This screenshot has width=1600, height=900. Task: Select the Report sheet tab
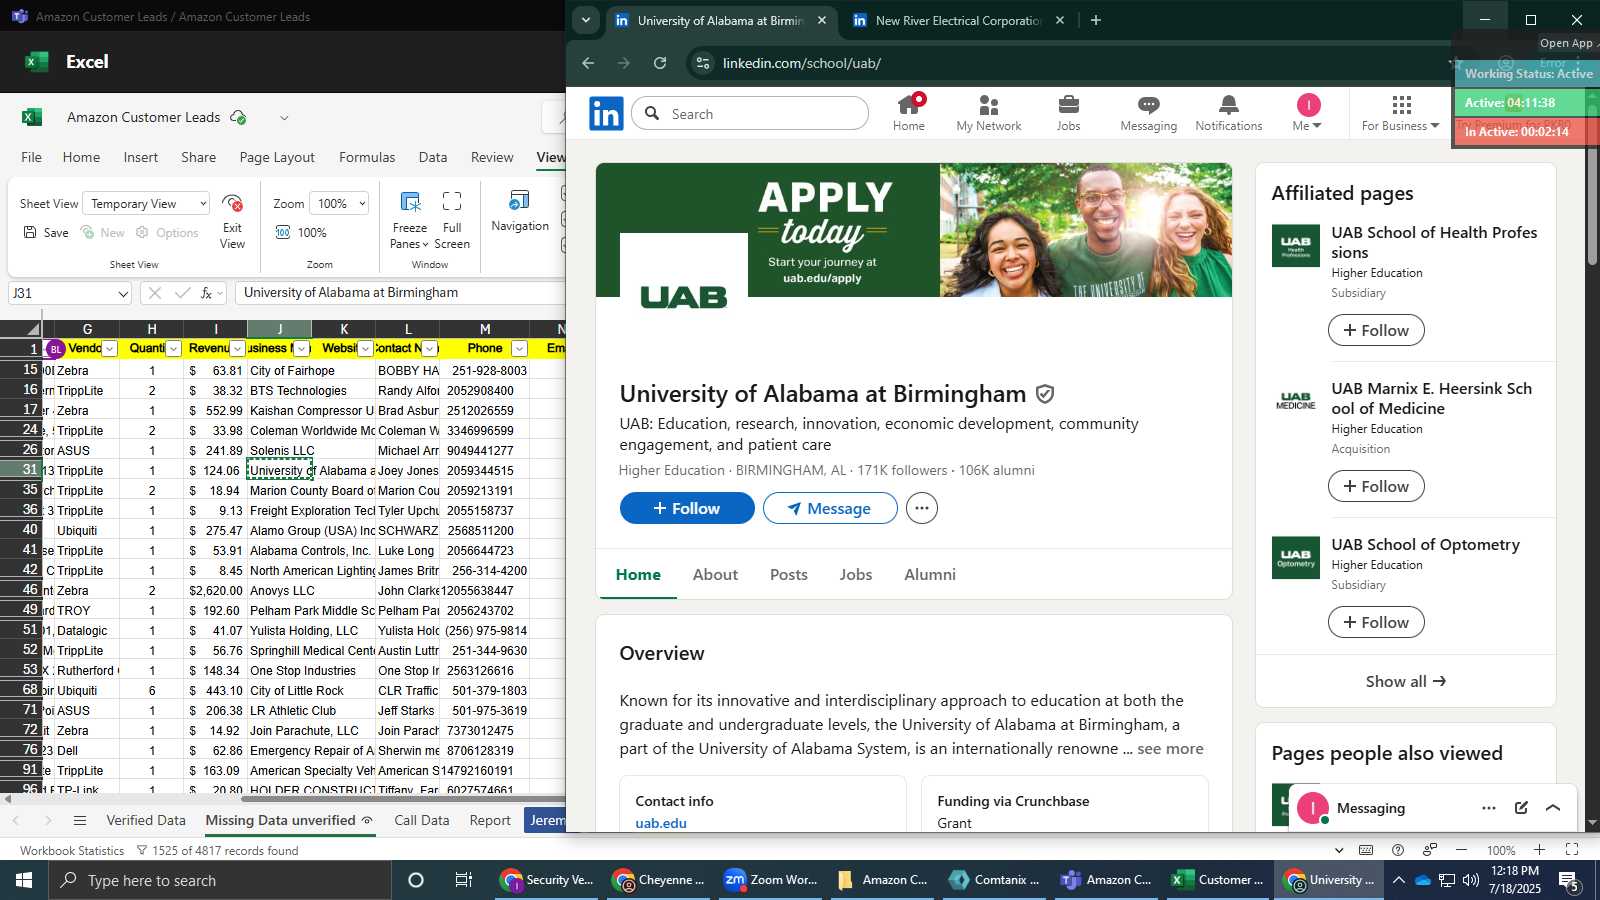coord(490,820)
